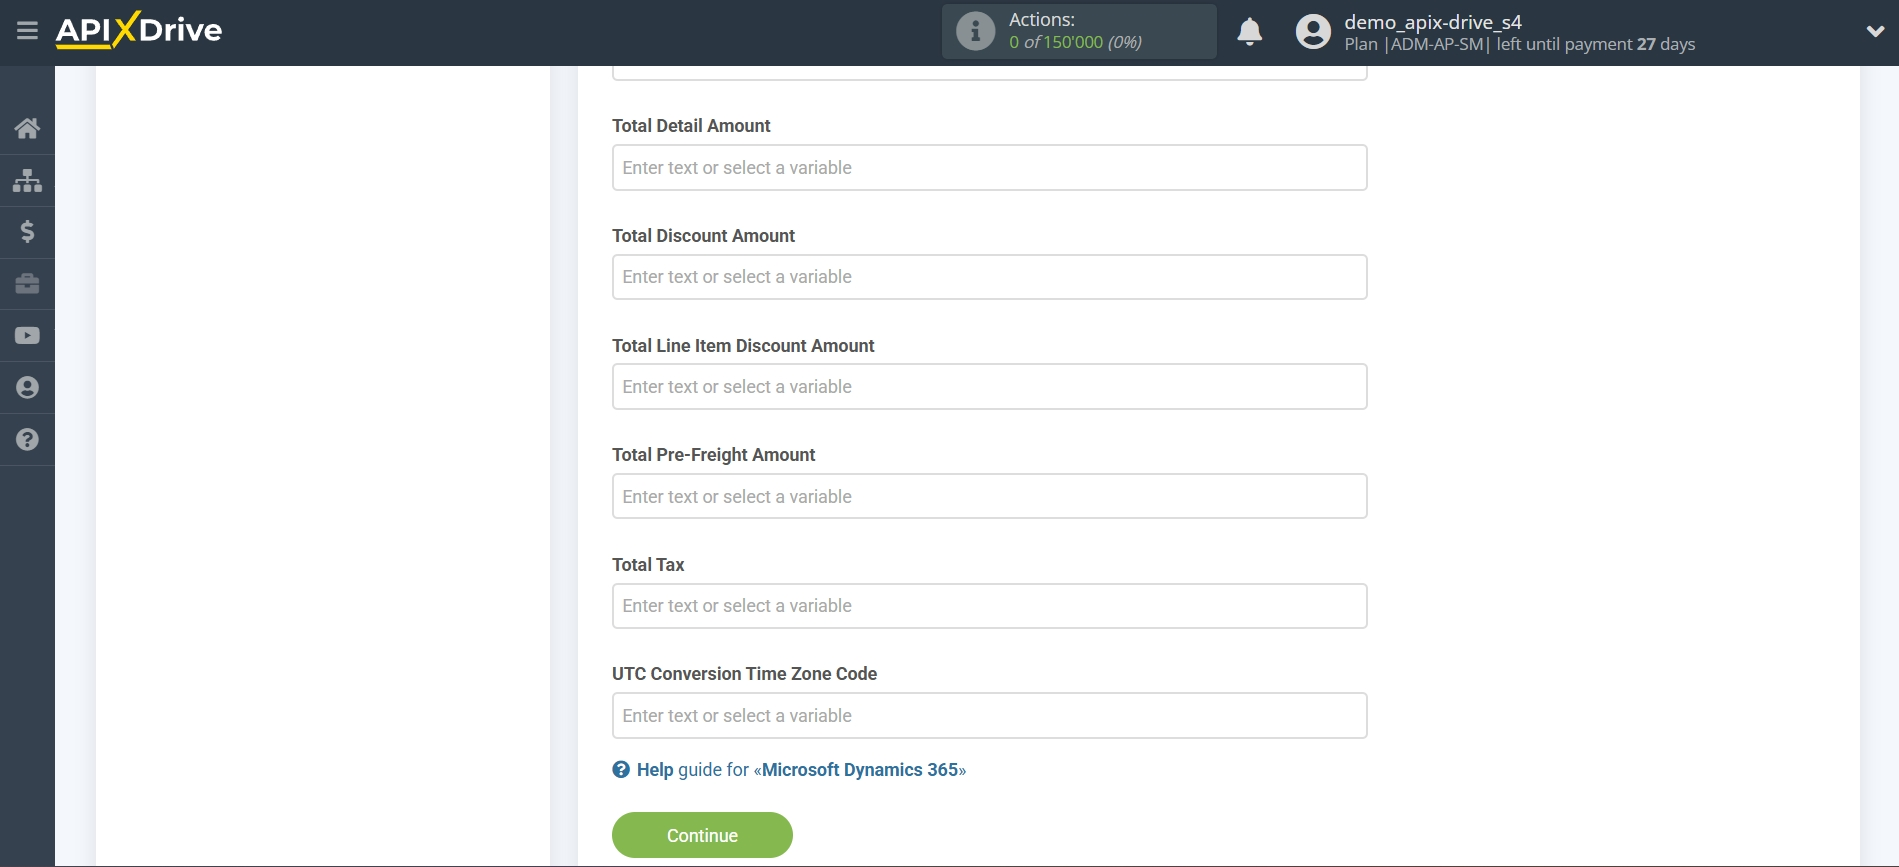Click the Actions info icon
The width and height of the screenshot is (1899, 867).
pos(975,31)
